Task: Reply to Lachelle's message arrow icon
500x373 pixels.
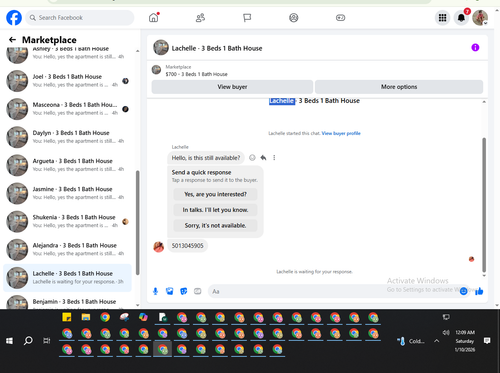Action: point(263,158)
